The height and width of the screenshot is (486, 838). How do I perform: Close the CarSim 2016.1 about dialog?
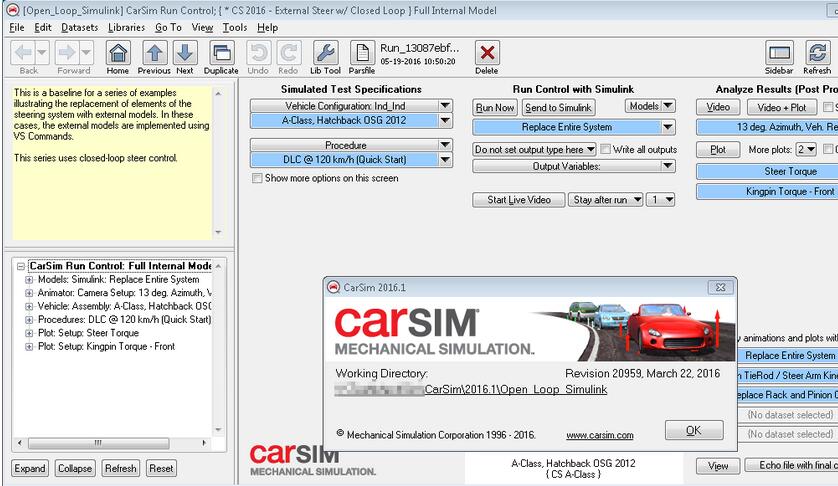click(720, 287)
